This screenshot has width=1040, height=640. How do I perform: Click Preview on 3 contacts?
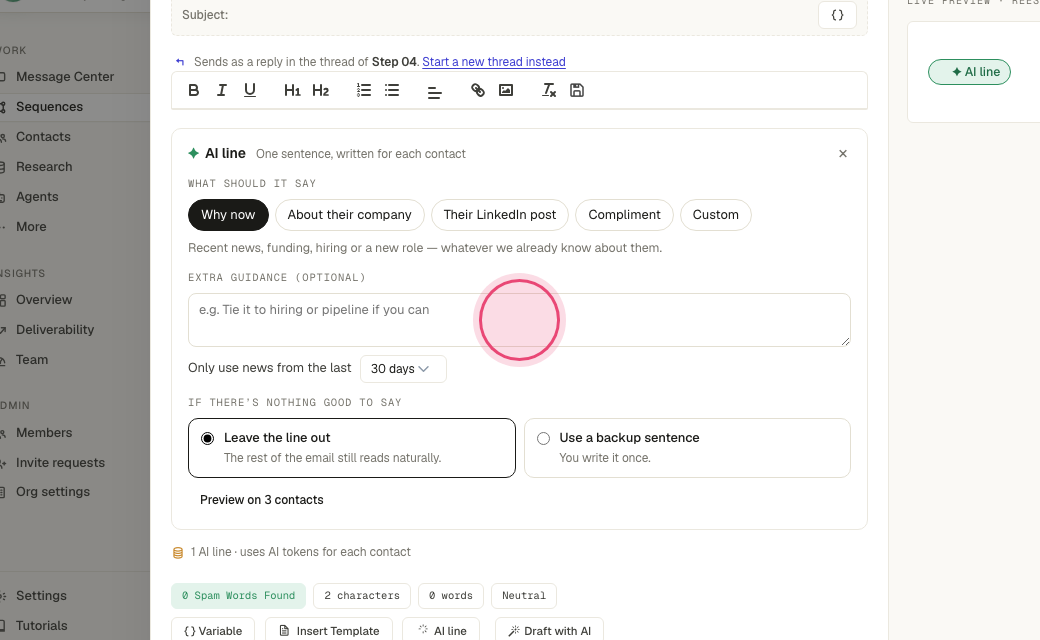[x=262, y=500]
